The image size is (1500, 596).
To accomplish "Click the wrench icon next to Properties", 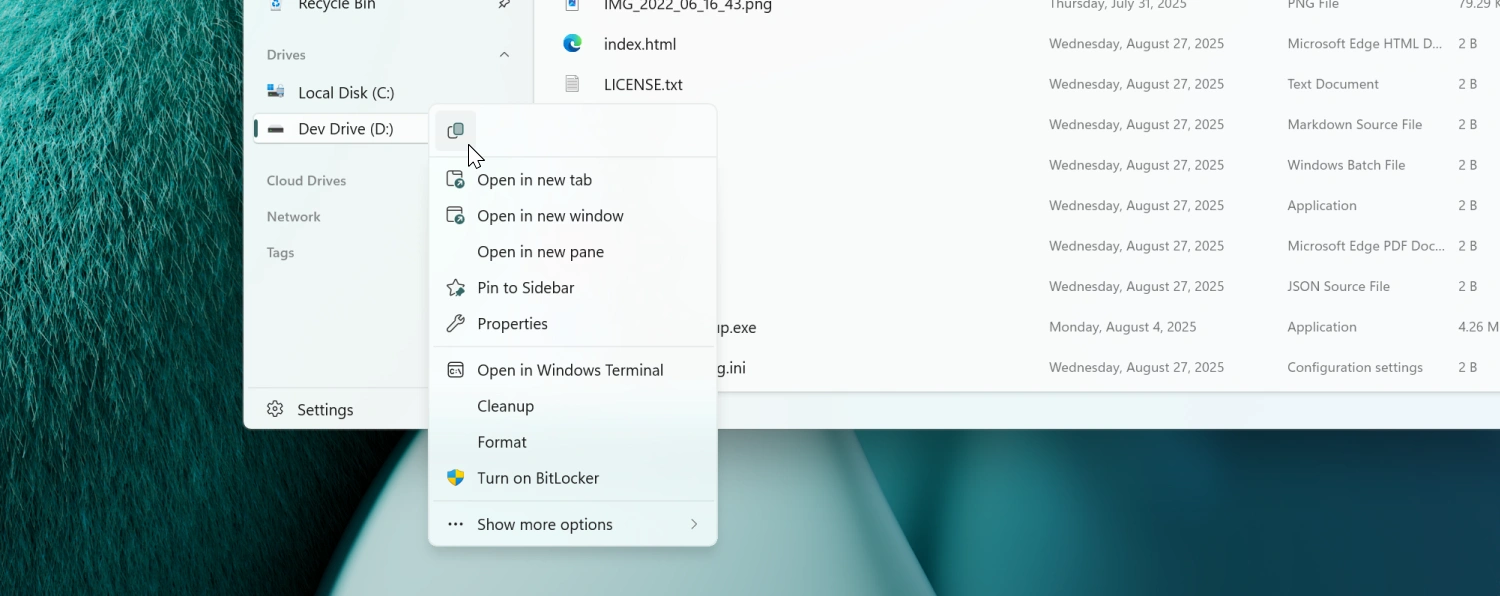I will [455, 323].
